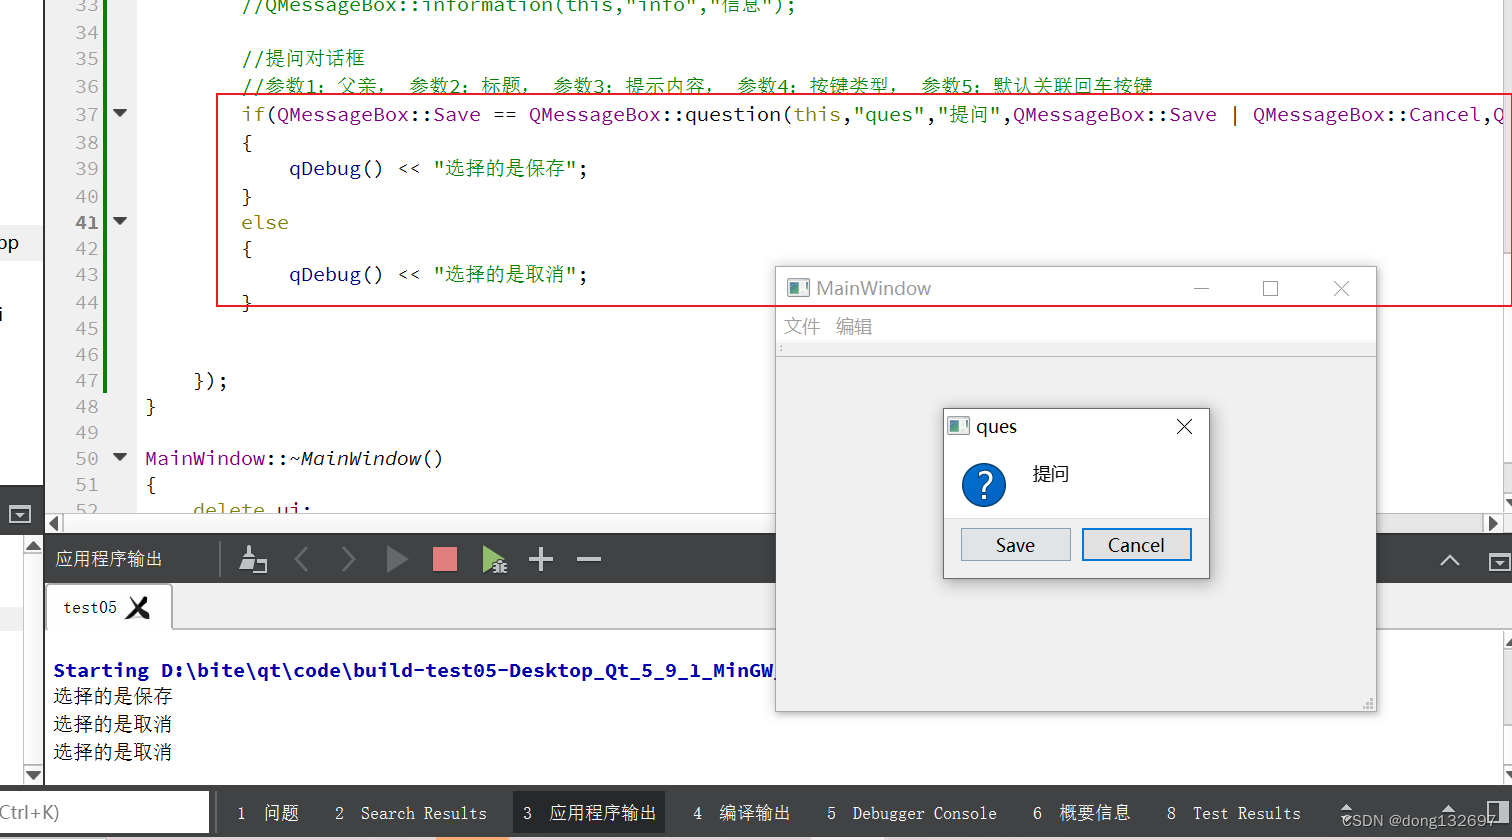Click the run with debugger icon

(494, 559)
